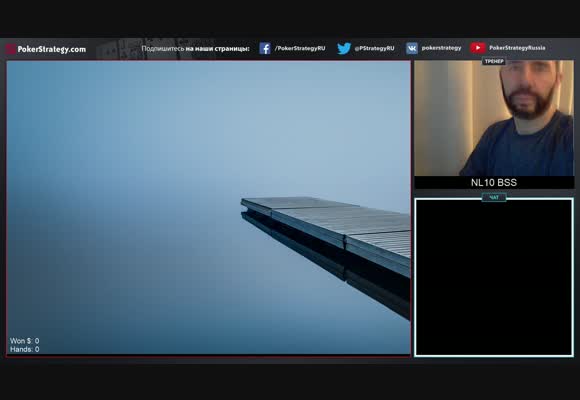
Task: Click the VK social network icon
Action: (x=412, y=48)
